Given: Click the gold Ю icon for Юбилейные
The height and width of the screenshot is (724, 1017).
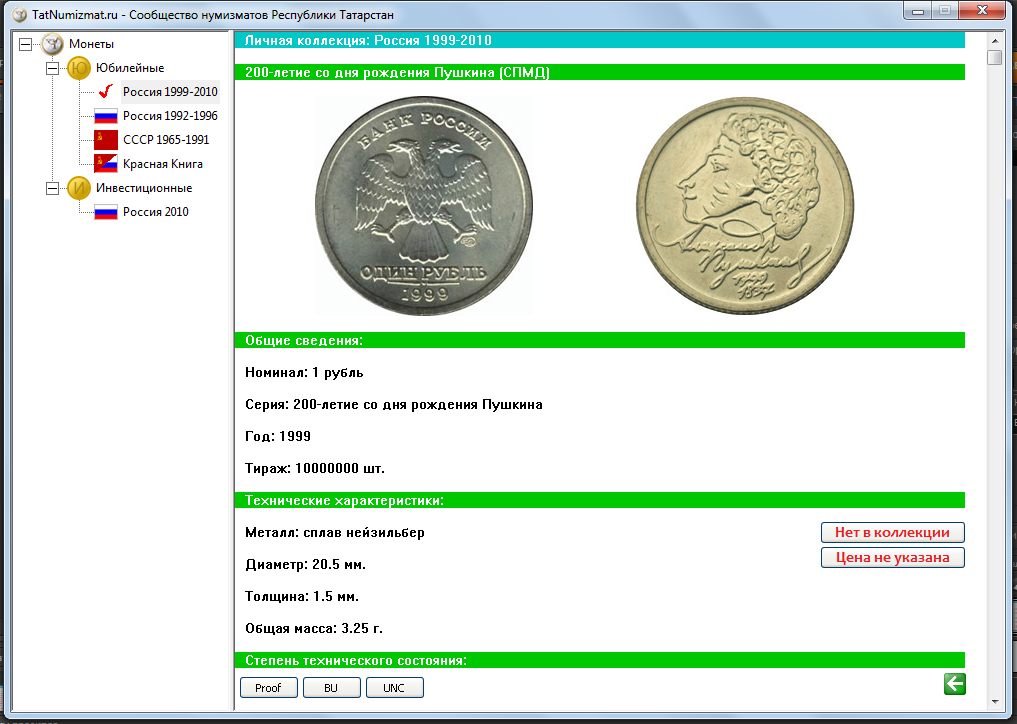Looking at the screenshot, I should point(78,67).
